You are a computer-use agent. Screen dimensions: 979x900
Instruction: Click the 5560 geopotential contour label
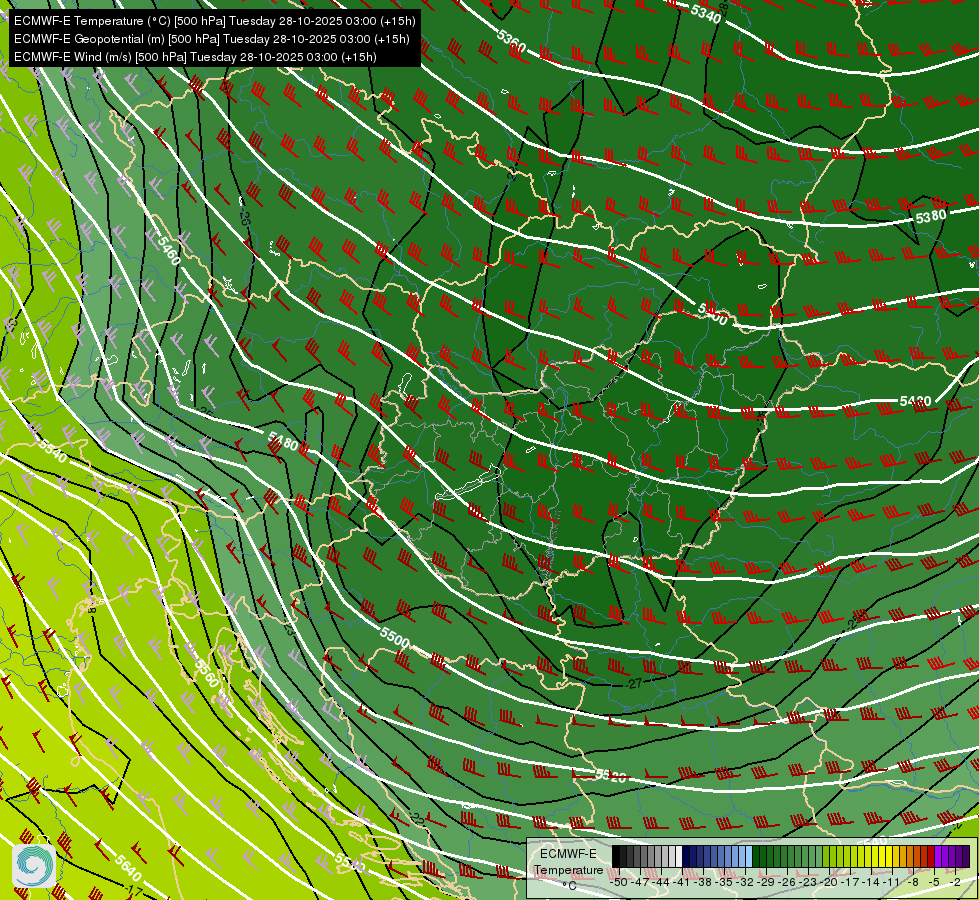207,673
